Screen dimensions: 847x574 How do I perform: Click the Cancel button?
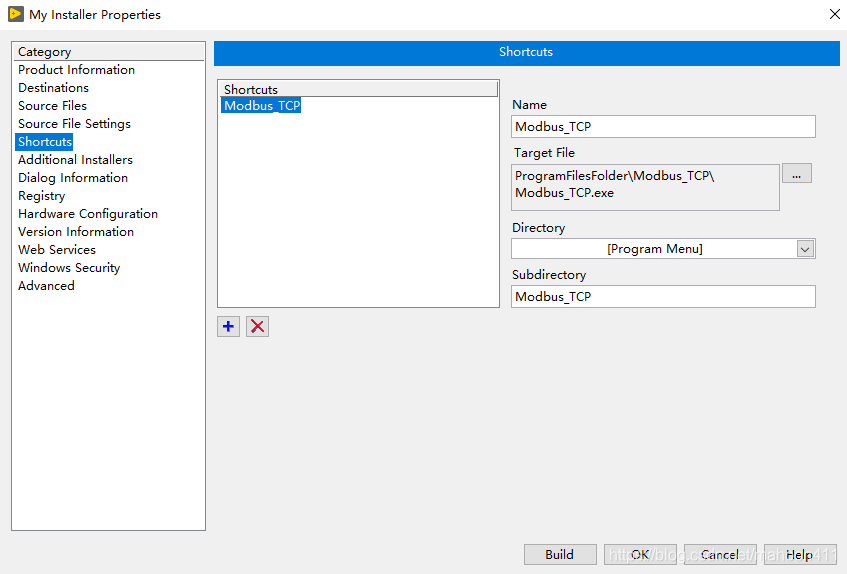(720, 555)
